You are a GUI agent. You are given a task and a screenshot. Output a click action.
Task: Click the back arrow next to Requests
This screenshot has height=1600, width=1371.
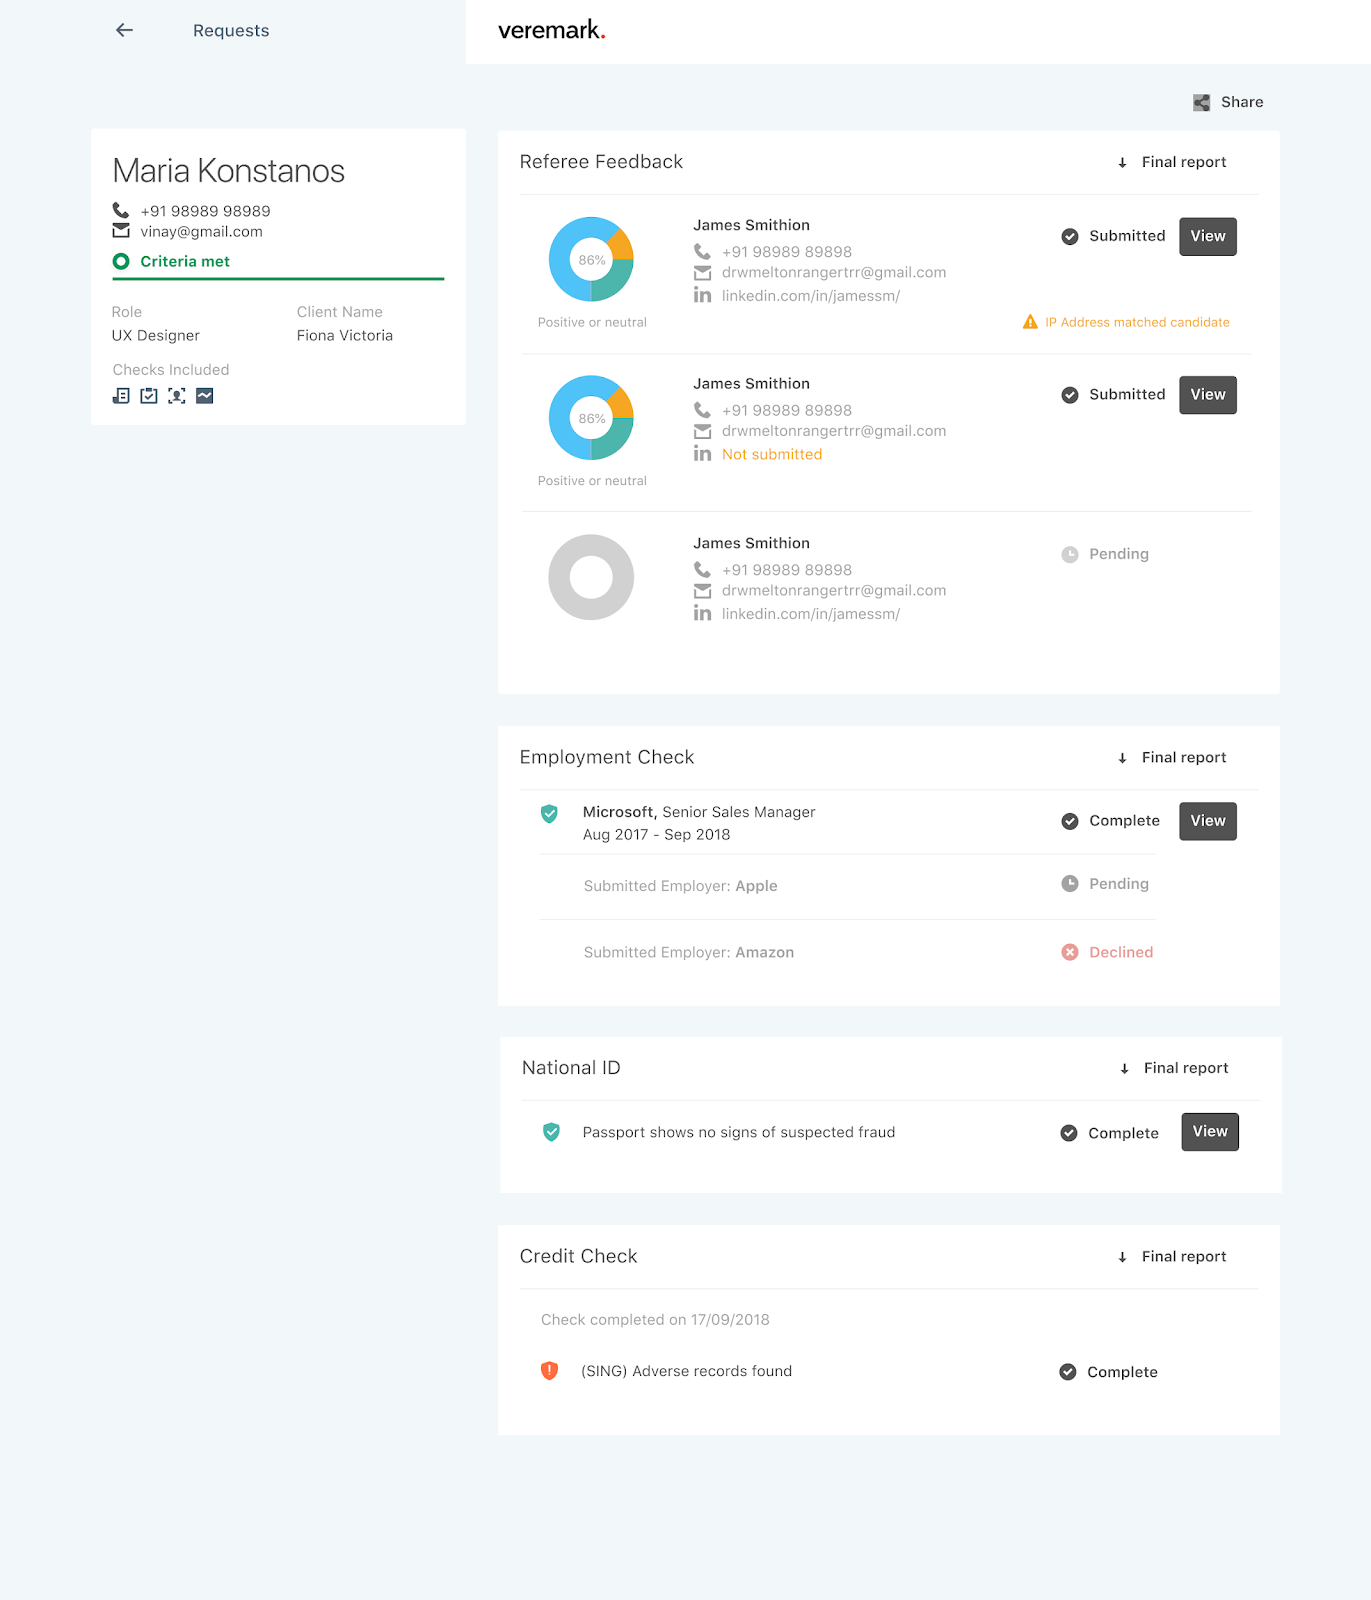[x=124, y=30]
